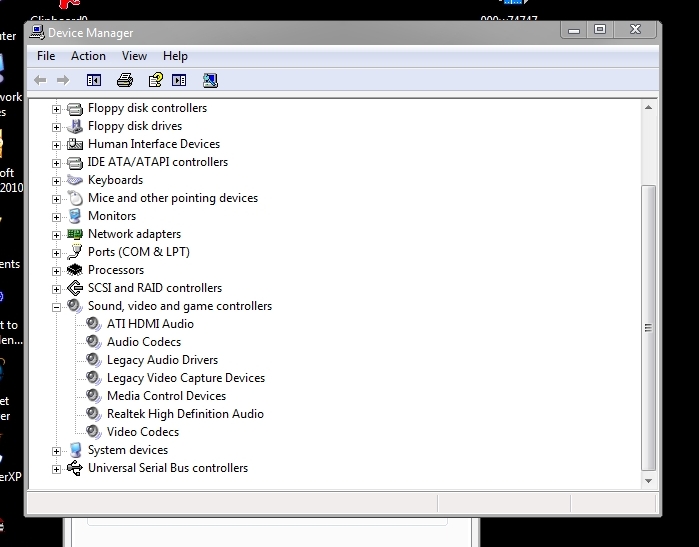This screenshot has width=699, height=547.
Task: Select the Floppy disk controllers icon
Action: click(75, 108)
